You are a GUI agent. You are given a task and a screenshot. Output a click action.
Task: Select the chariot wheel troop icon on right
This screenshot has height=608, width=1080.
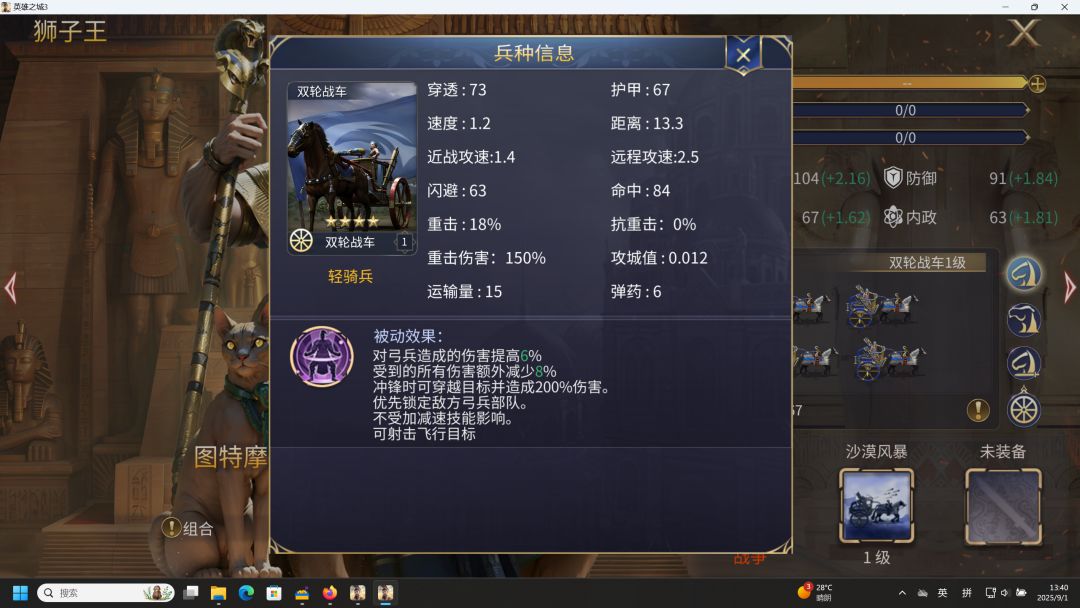pos(1024,410)
